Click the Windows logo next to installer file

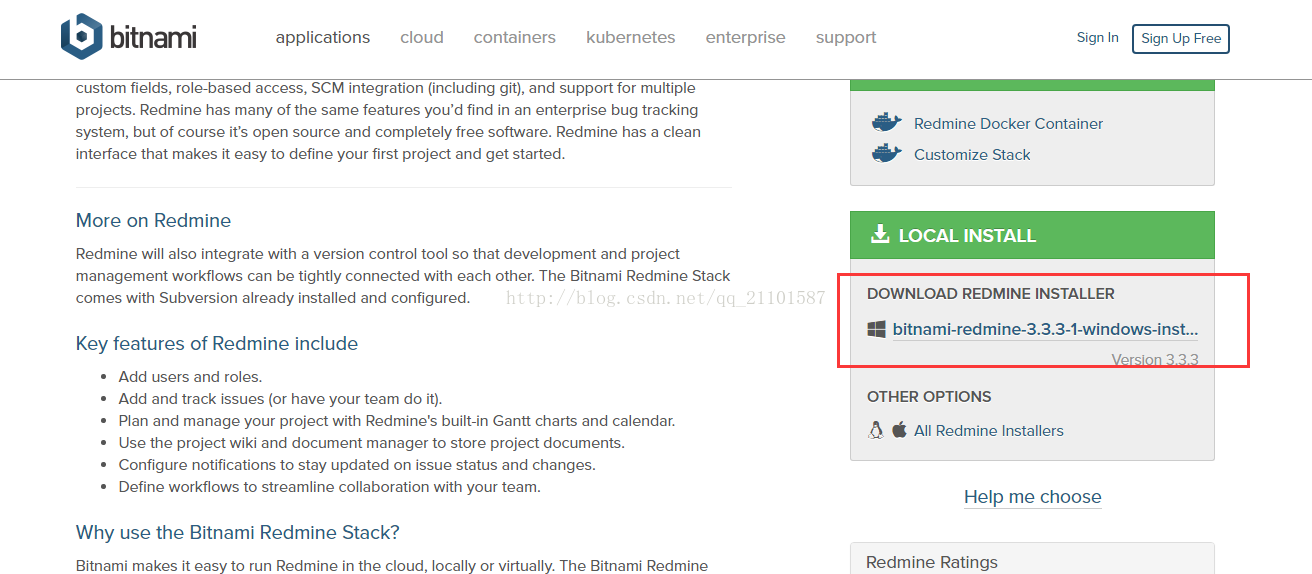pyautogui.click(x=876, y=329)
